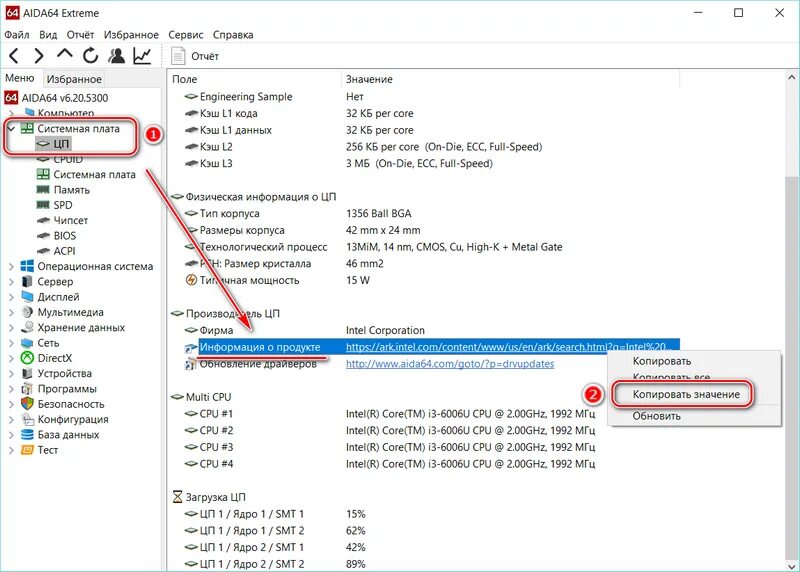Open the ark.intel.com product link
Screen dimensions: 800x572
508,347
